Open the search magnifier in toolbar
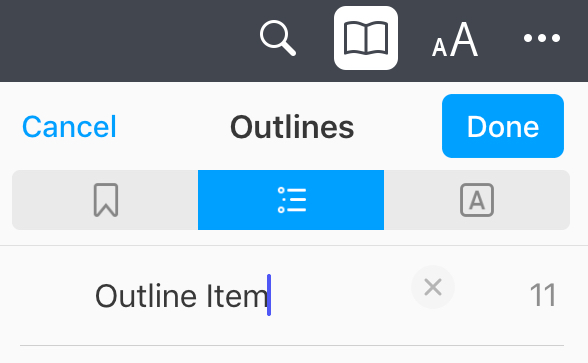The image size is (588, 363). coord(278,38)
